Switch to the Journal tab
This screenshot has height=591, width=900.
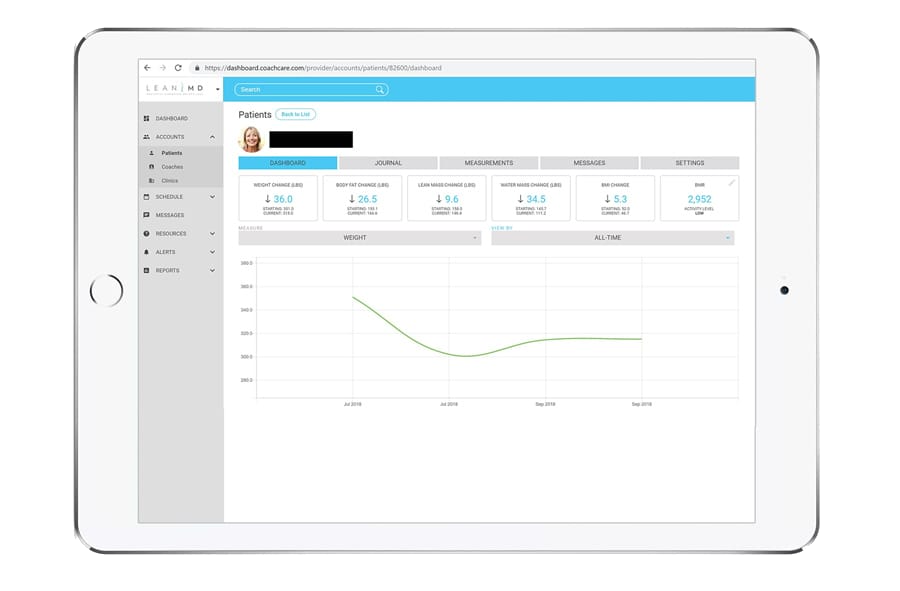388,163
